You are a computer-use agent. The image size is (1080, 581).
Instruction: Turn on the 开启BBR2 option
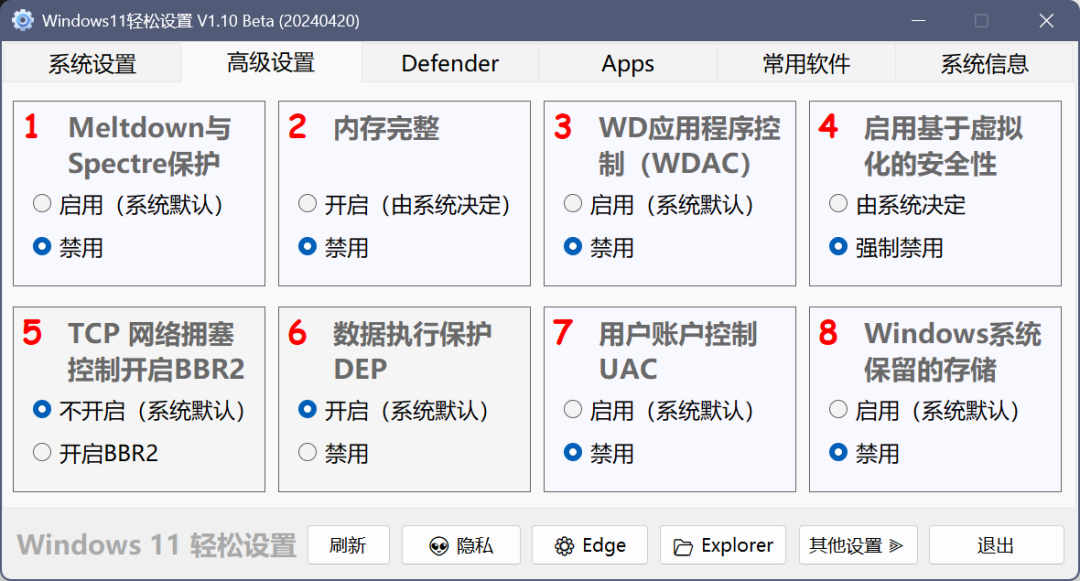(42, 453)
